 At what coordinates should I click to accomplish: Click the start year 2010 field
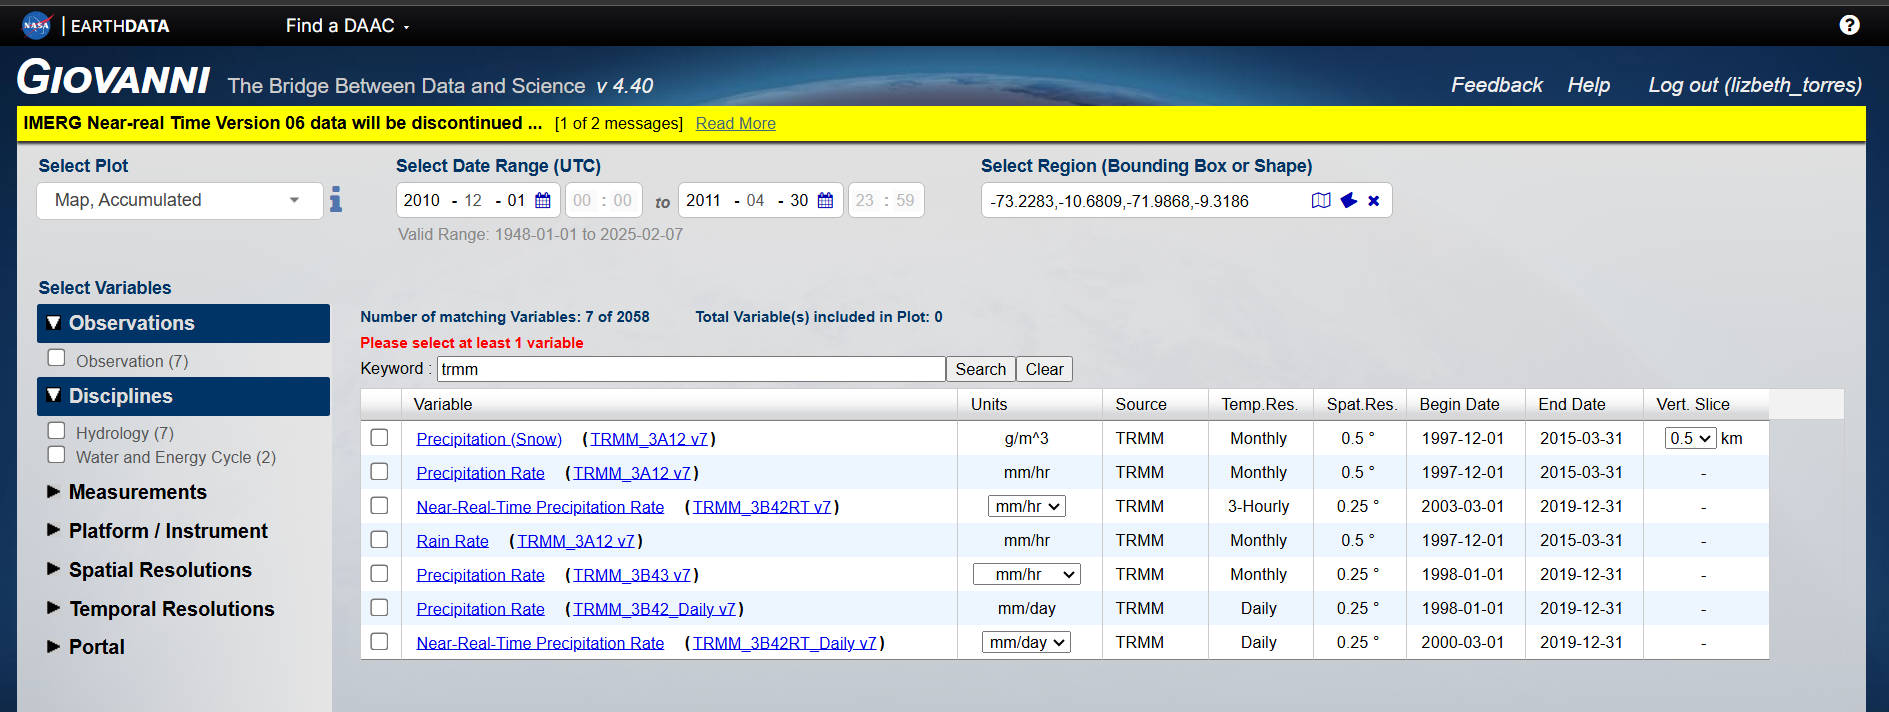(x=422, y=200)
